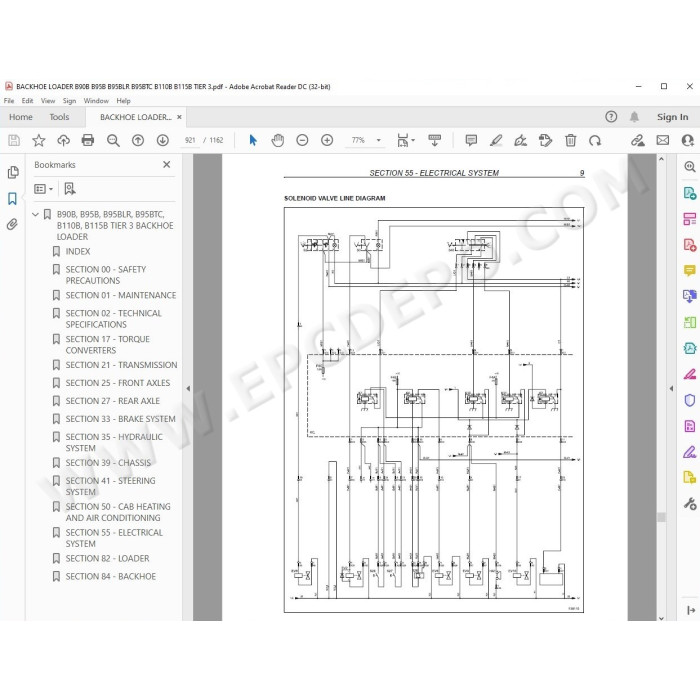Open the Window menu
The height and width of the screenshot is (700, 700).
[x=96, y=101]
